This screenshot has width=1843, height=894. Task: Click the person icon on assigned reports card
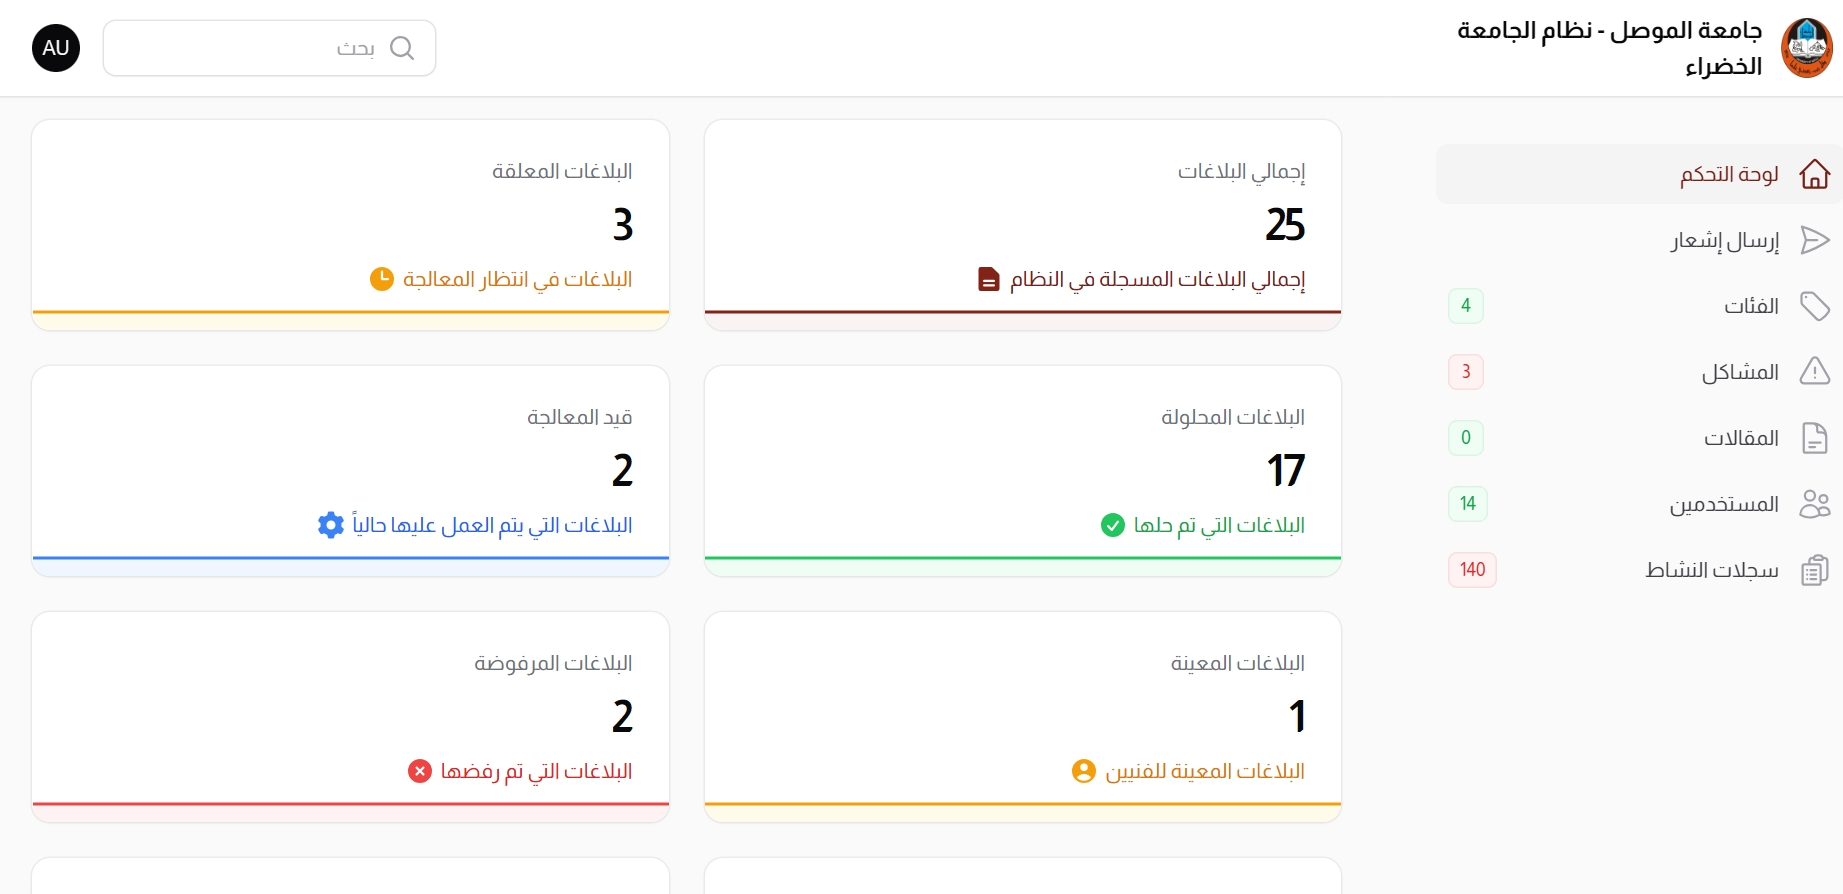(x=1083, y=771)
